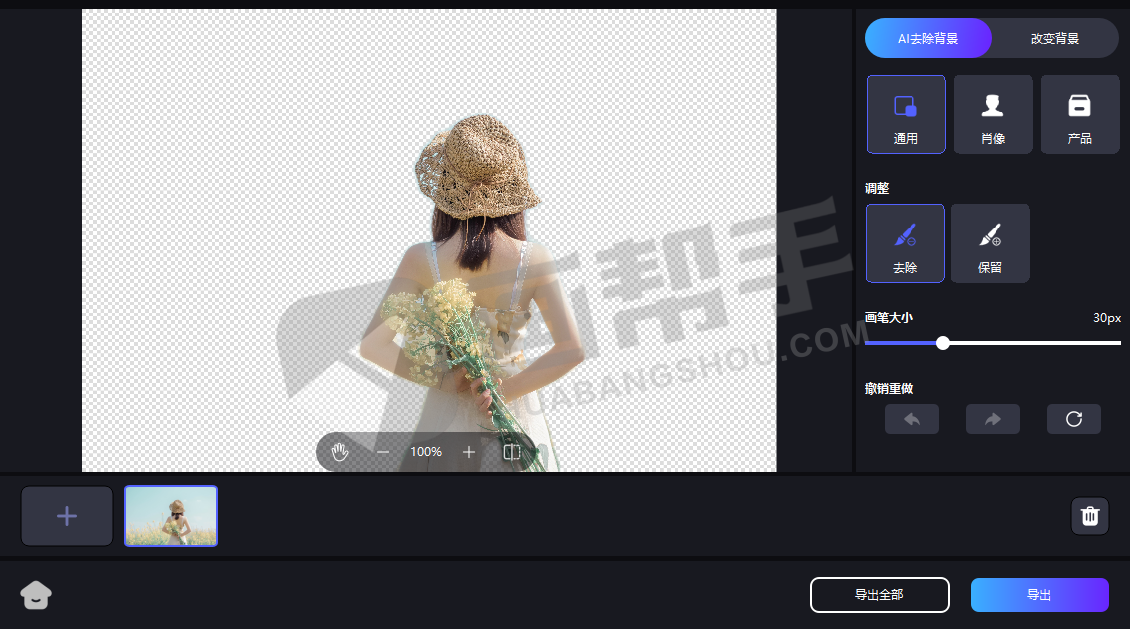Select the hand pan tool
The height and width of the screenshot is (629, 1130).
point(339,452)
